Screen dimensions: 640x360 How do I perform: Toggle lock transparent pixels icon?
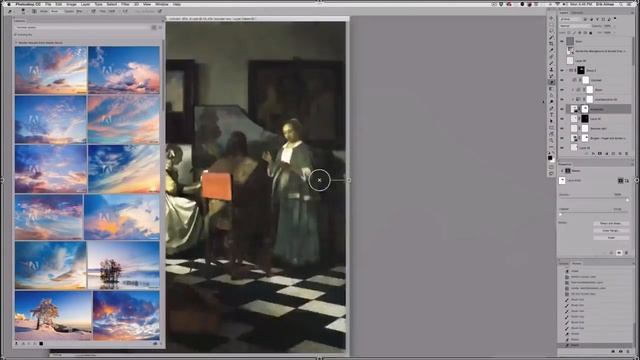pyautogui.click(x=569, y=33)
